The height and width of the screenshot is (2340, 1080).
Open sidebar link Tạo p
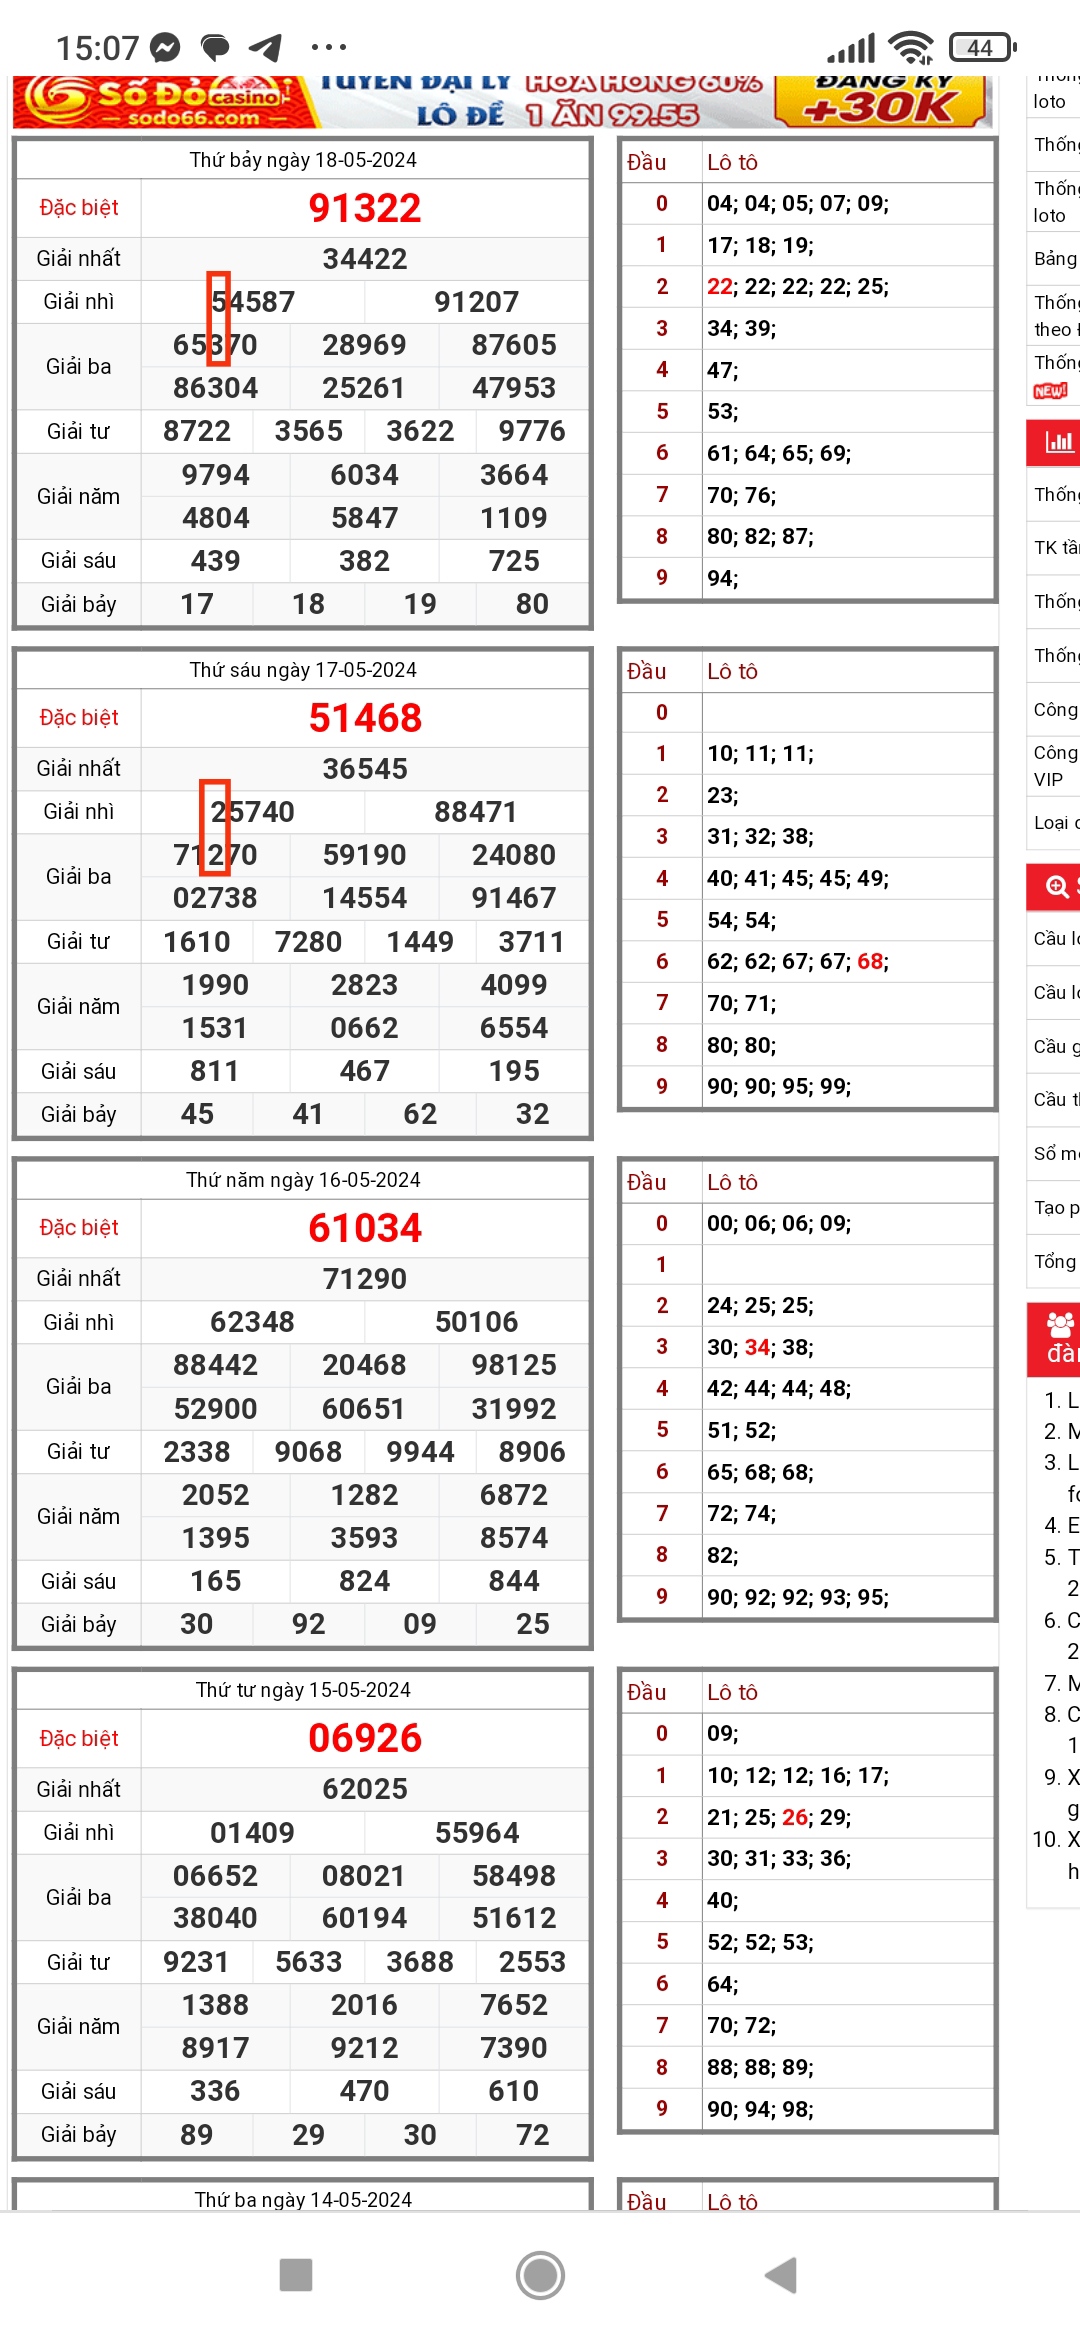(x=1056, y=1207)
